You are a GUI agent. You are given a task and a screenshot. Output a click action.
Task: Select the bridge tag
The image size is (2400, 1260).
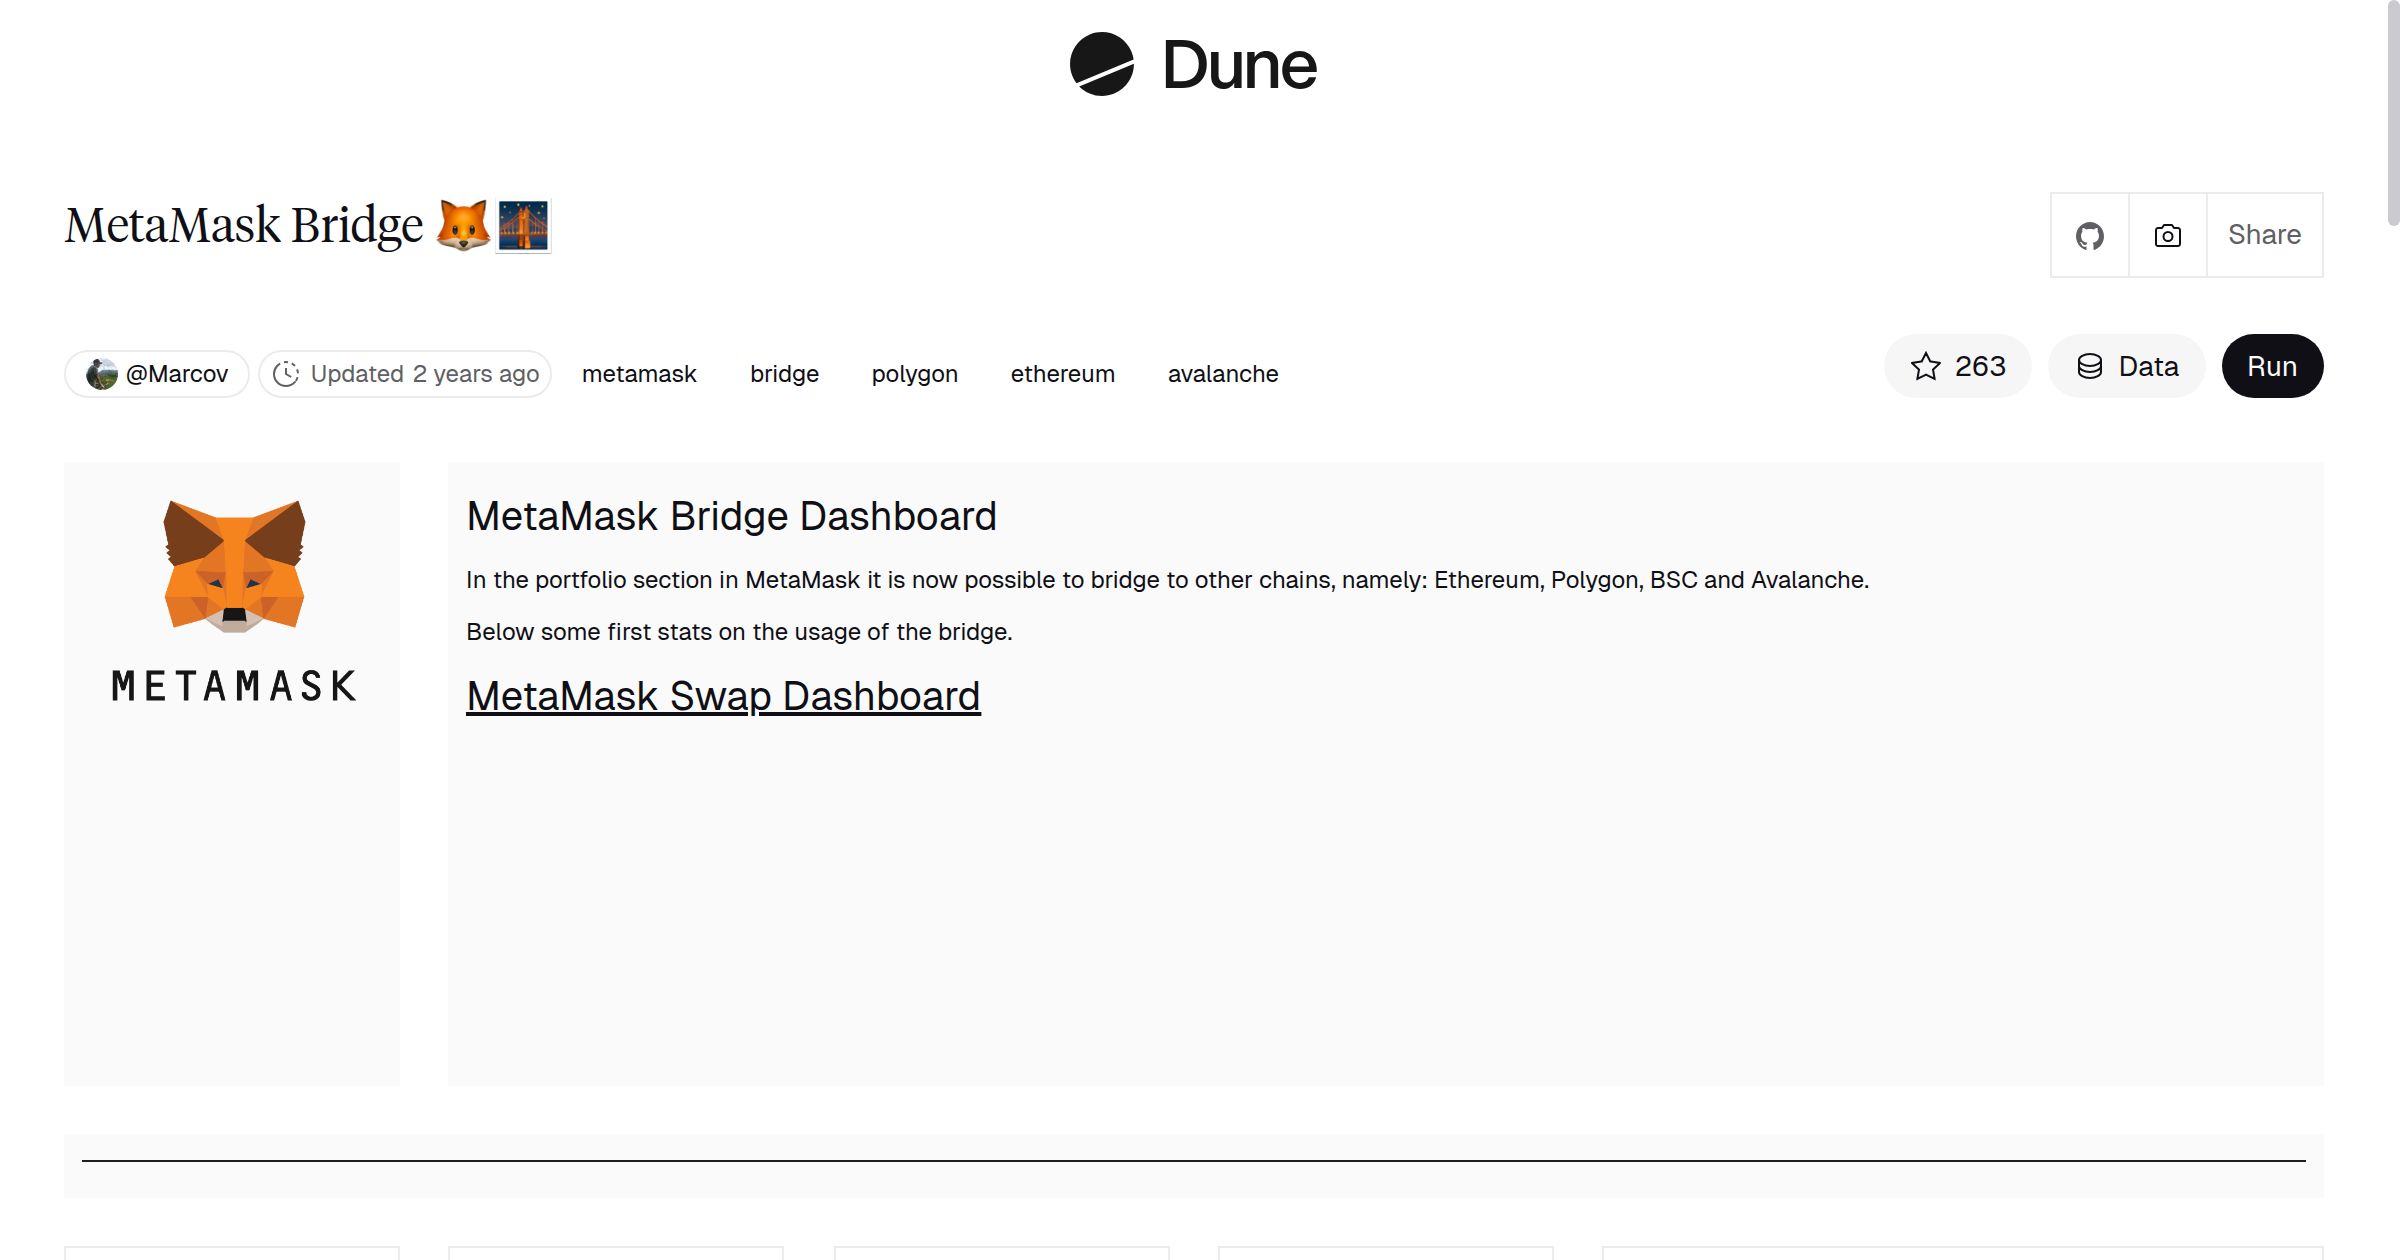tap(784, 373)
